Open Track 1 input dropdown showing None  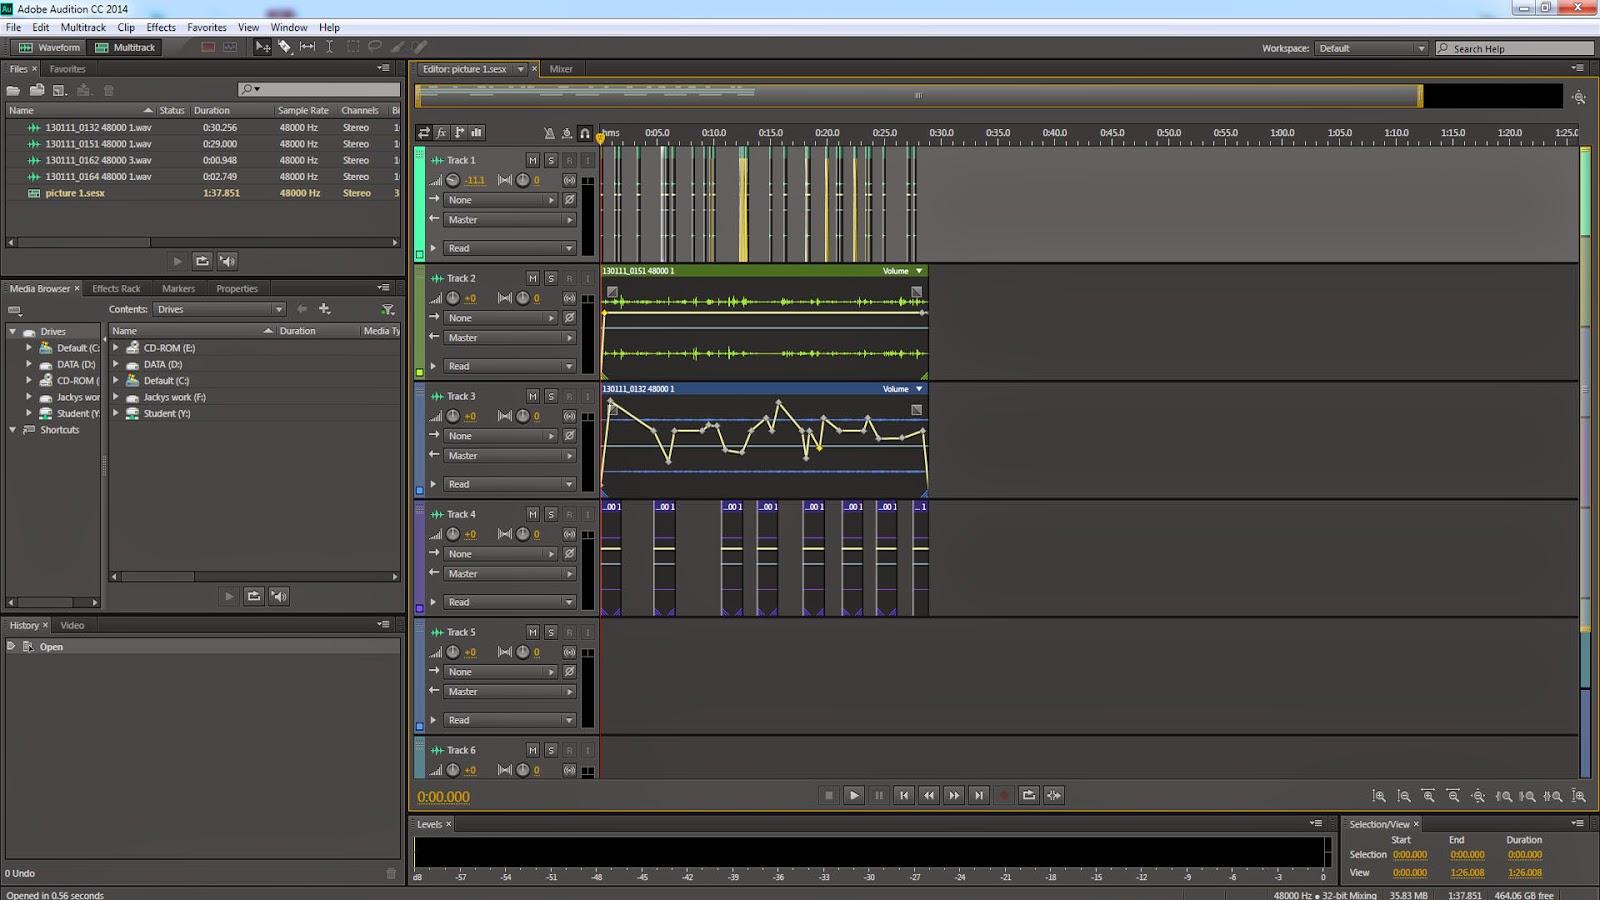500,200
